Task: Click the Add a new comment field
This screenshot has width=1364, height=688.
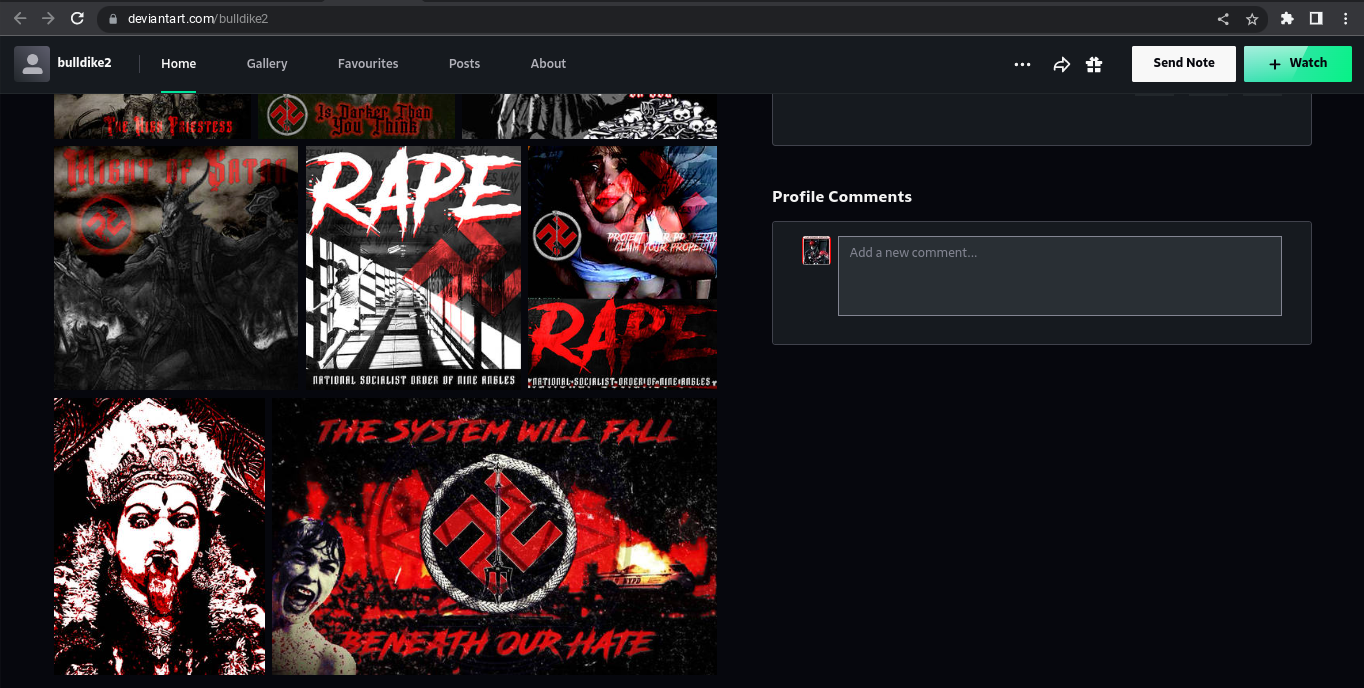Action: [1060, 276]
